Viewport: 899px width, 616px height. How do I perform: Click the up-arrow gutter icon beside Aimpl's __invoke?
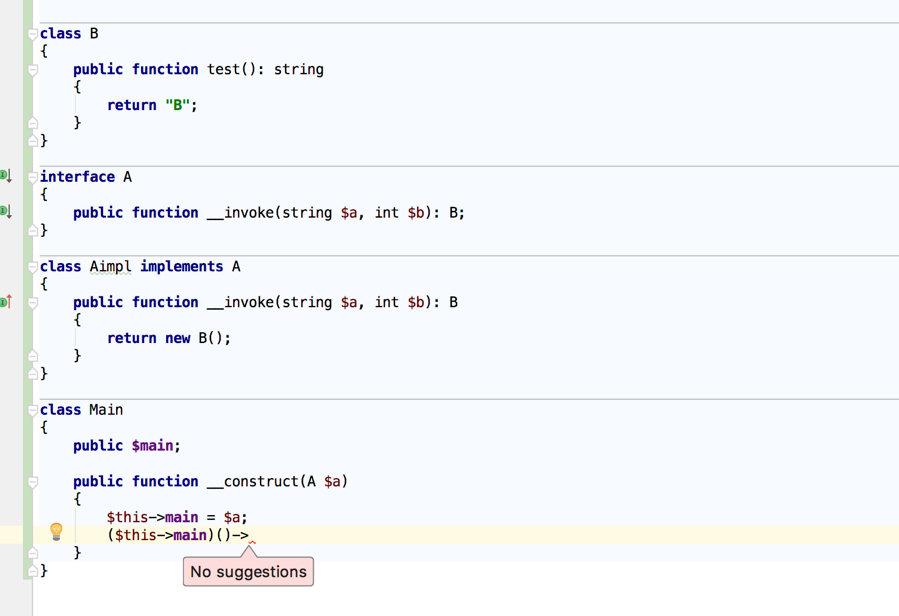tap(5, 302)
